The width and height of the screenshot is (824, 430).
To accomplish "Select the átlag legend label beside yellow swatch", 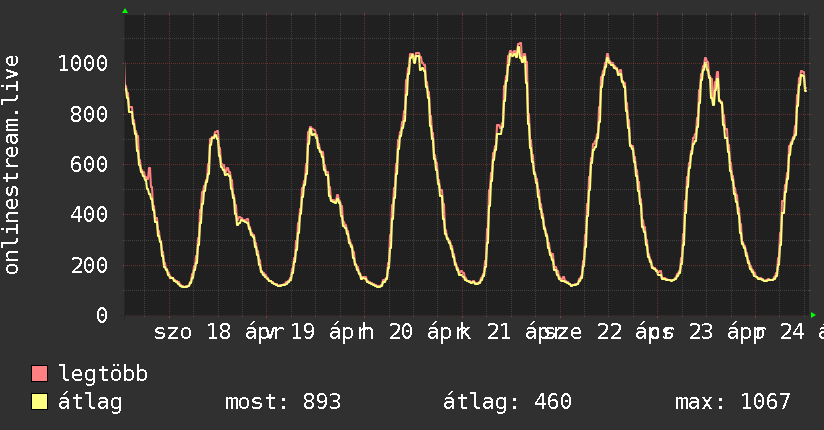I will tap(90, 403).
